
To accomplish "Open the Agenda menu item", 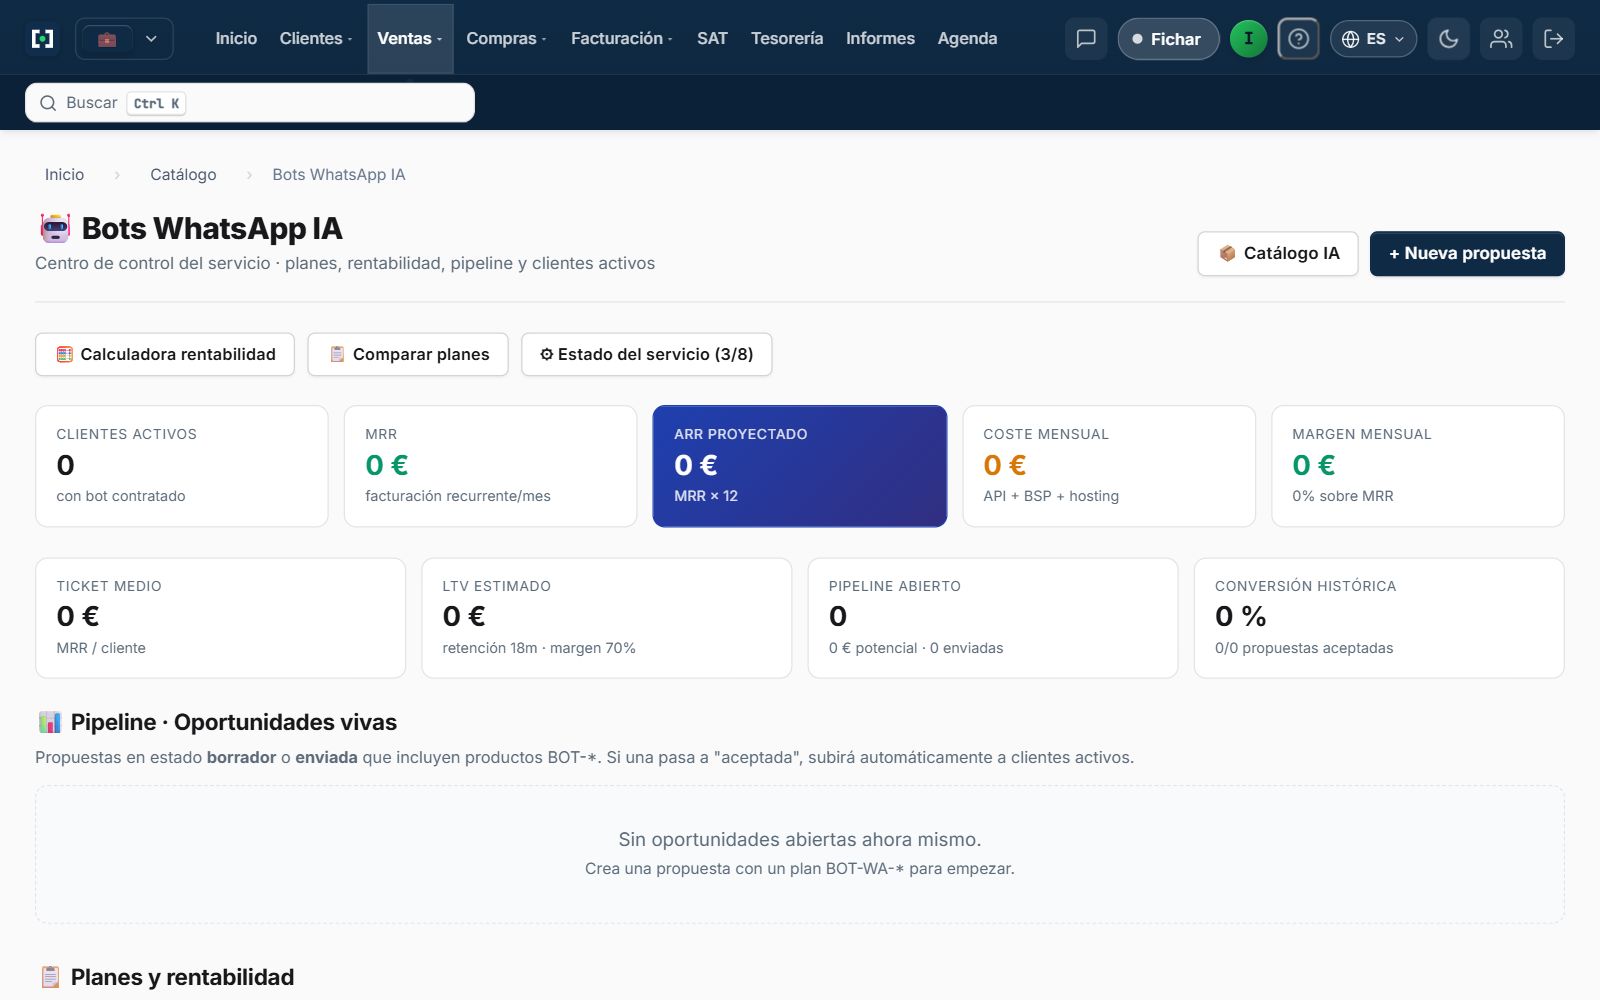I will click(x=967, y=39).
